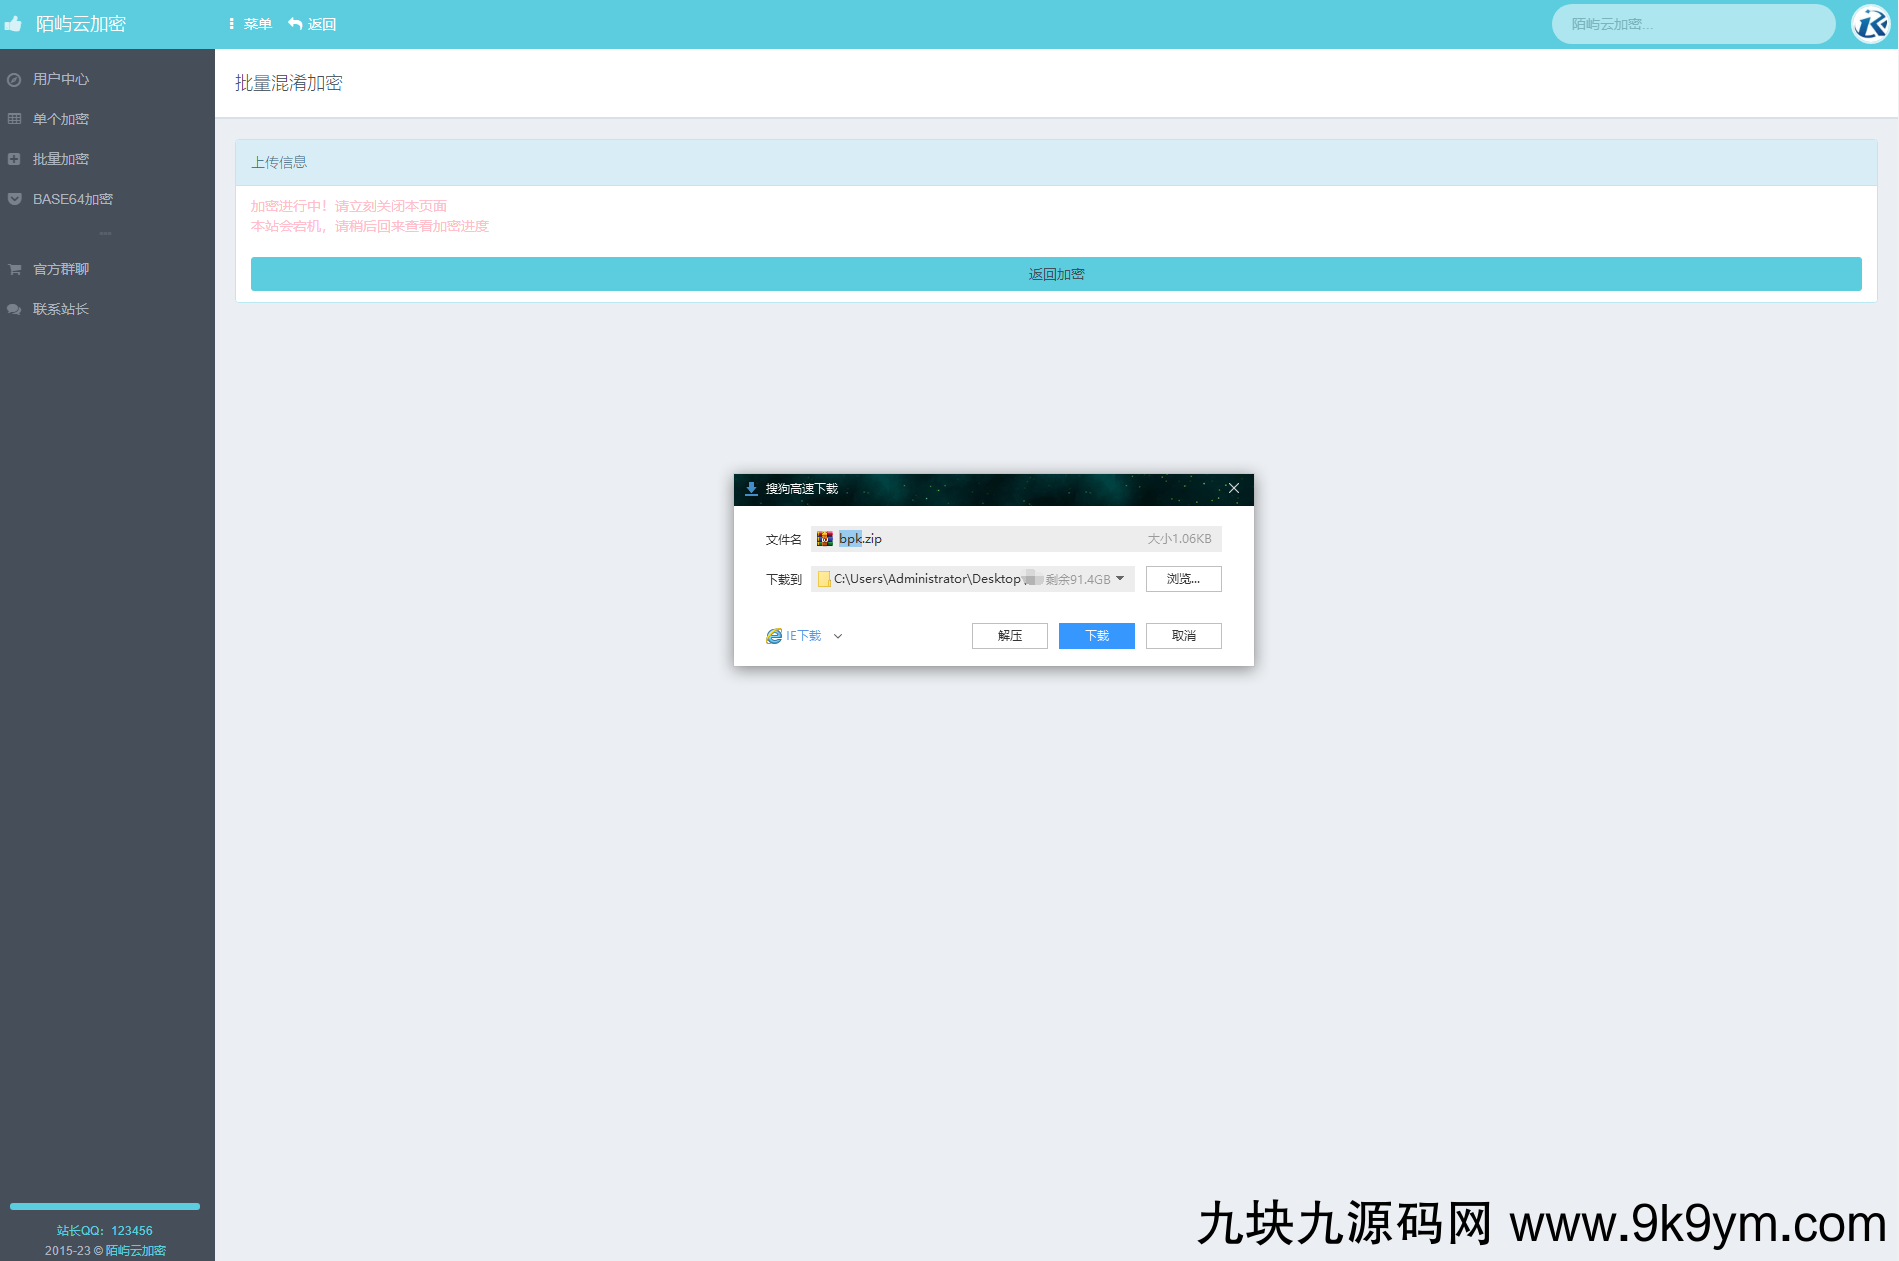1899x1261 pixels.
Task: Click the user avatar icon in top-right
Action: click(x=1870, y=24)
